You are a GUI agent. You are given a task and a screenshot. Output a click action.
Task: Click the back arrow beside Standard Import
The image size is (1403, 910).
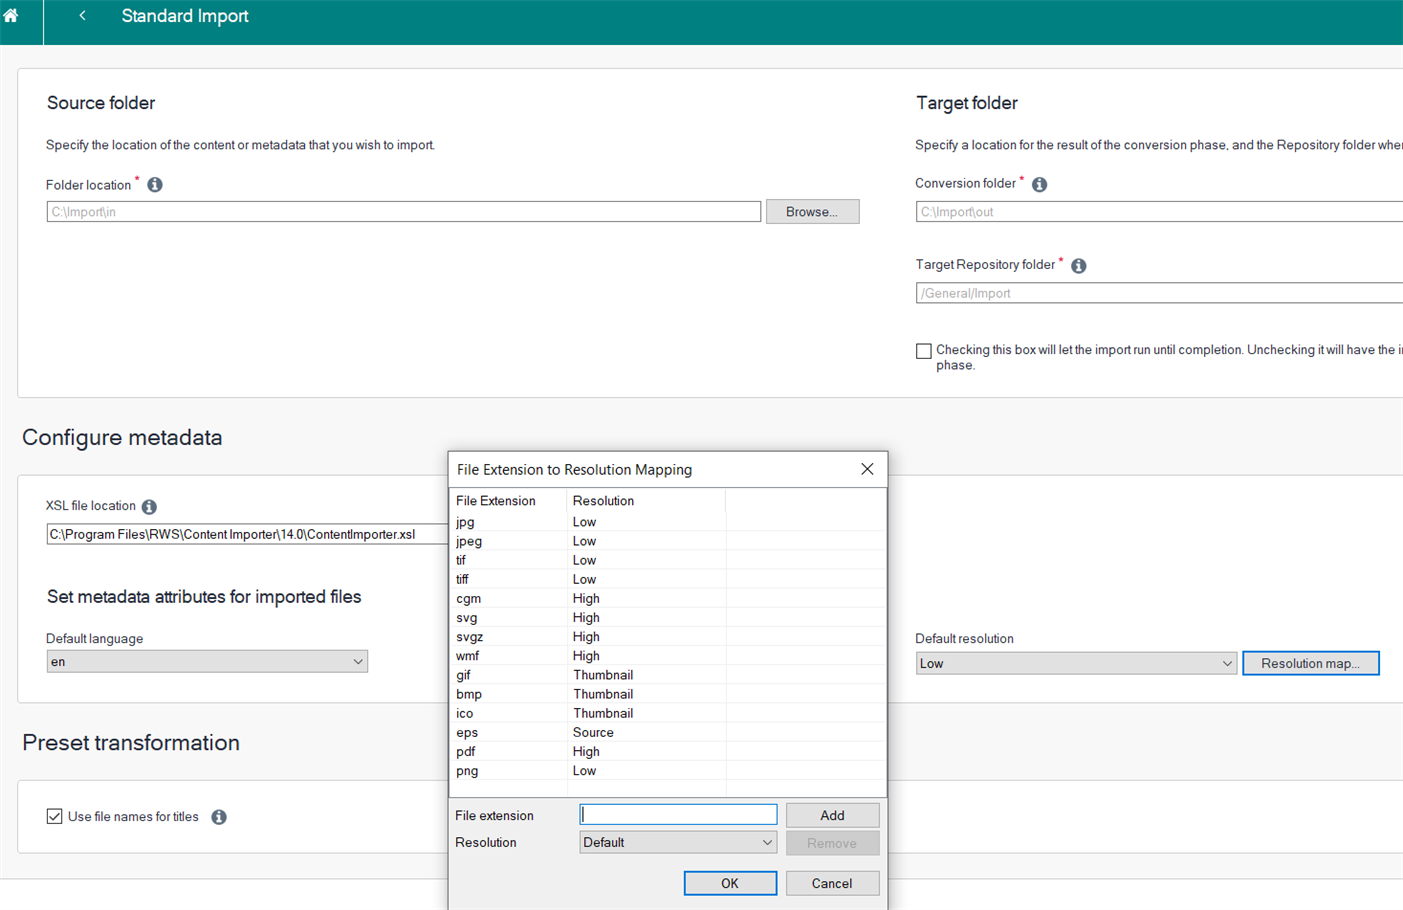[x=81, y=15]
